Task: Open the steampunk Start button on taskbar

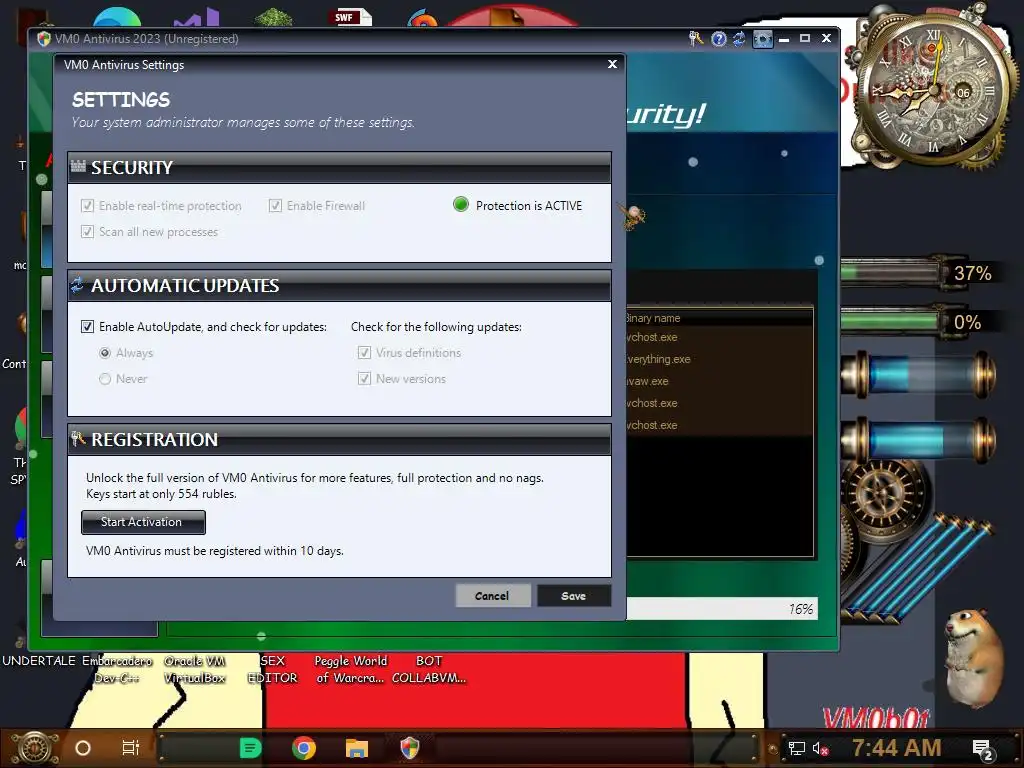Action: (35, 748)
